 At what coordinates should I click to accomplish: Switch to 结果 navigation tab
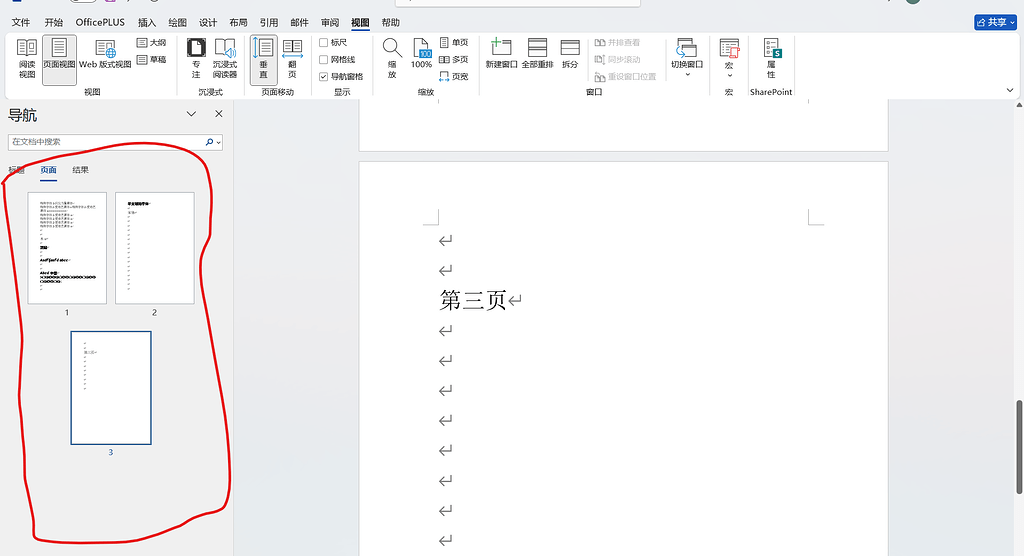[x=80, y=170]
